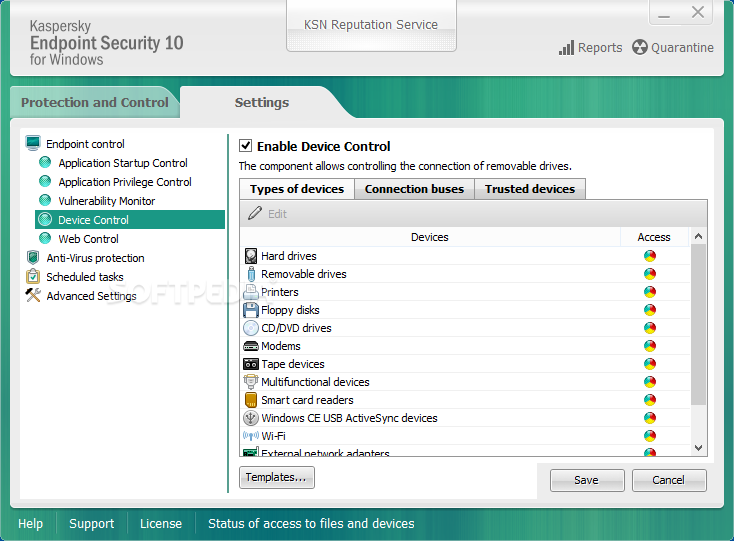
Task: Click the Quarantine radiation icon
Action: click(639, 48)
